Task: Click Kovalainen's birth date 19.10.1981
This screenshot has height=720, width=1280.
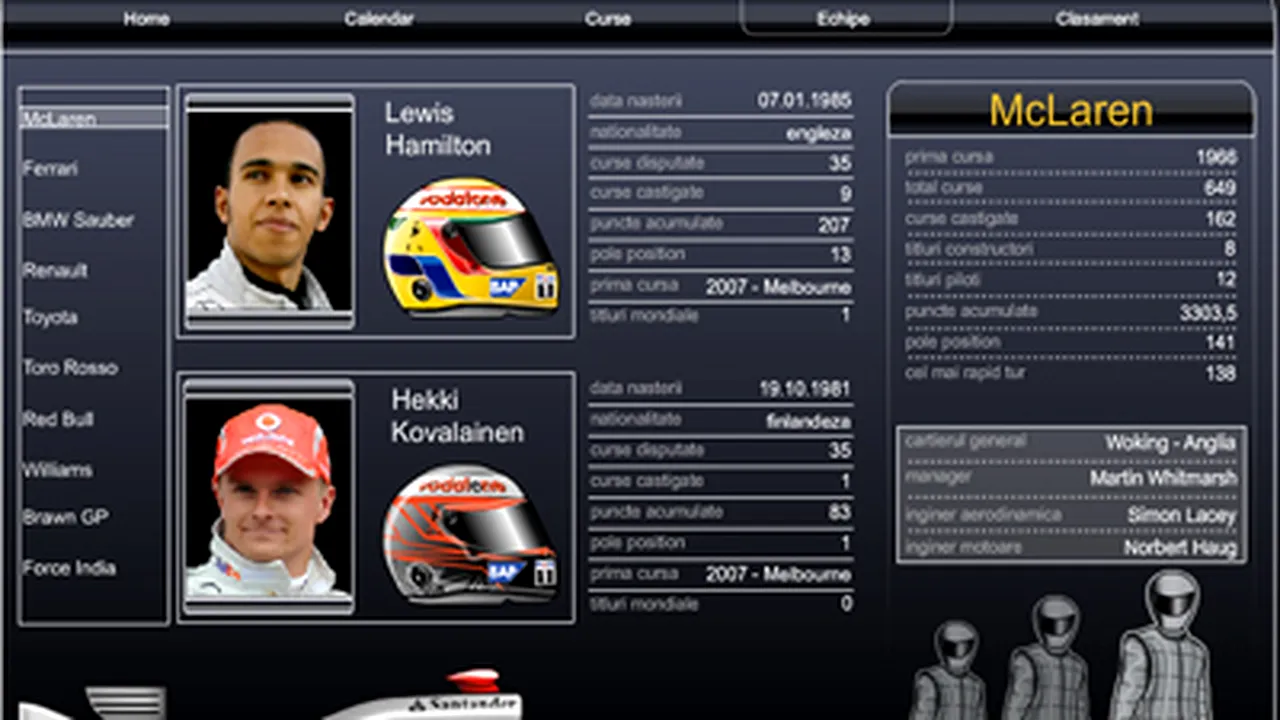Action: coord(804,390)
